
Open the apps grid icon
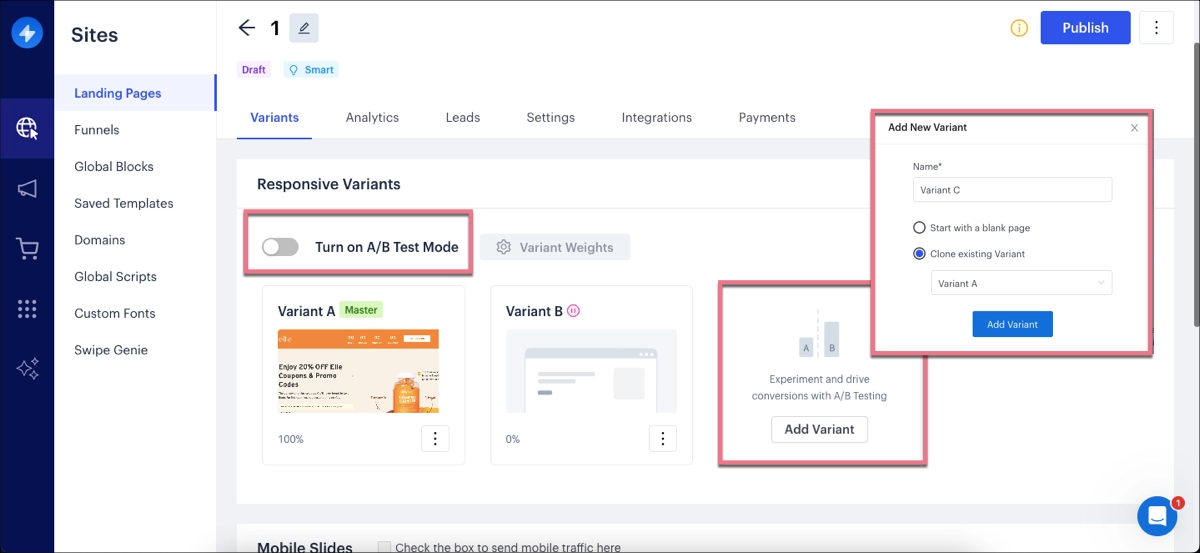point(27,309)
